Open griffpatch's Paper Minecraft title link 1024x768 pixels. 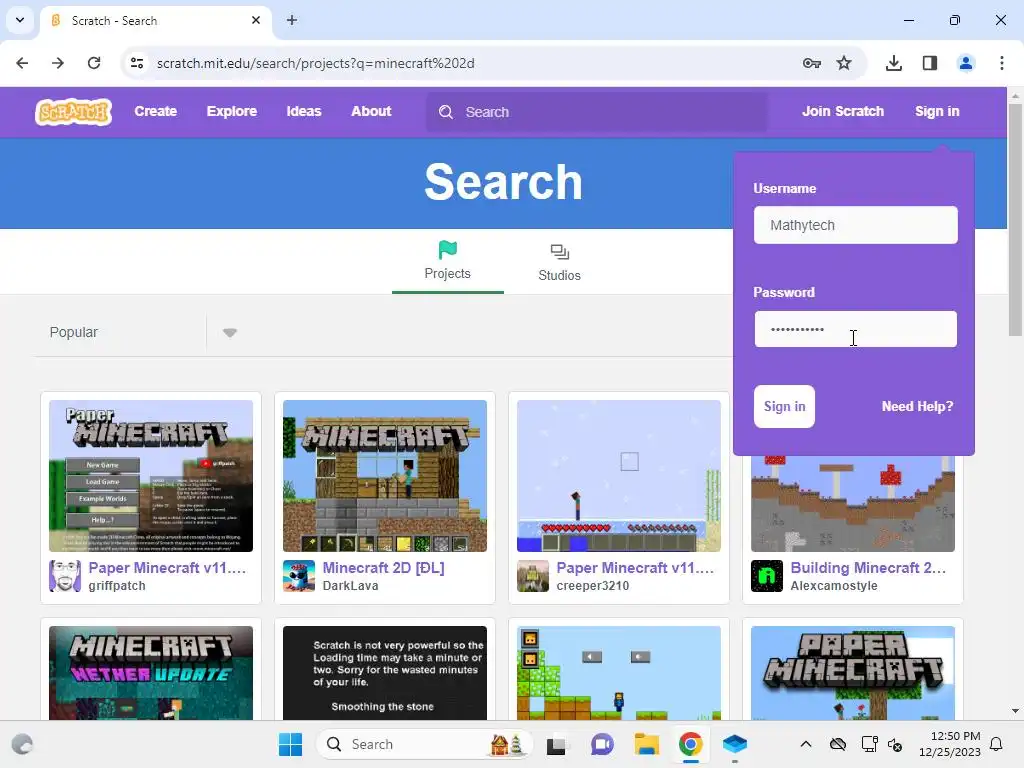tap(167, 568)
